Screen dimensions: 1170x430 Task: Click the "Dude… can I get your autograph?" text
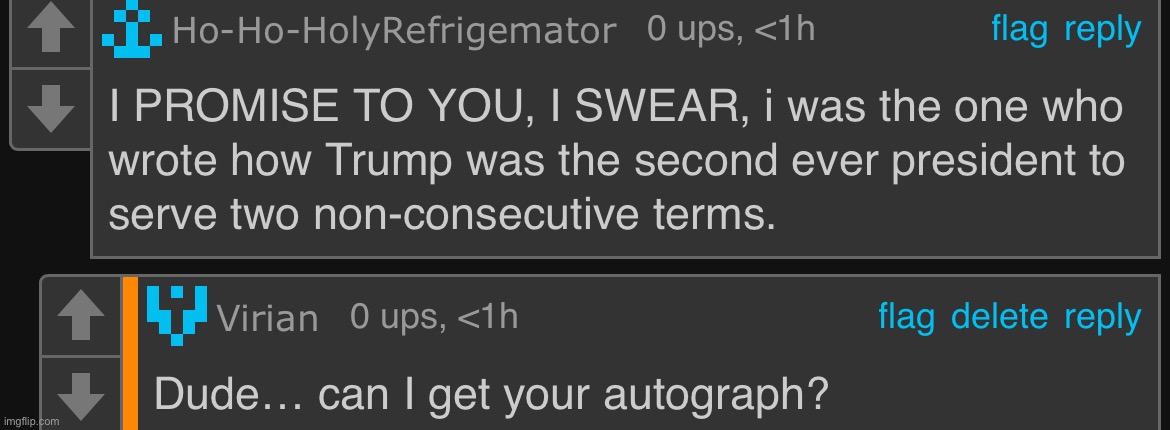491,395
